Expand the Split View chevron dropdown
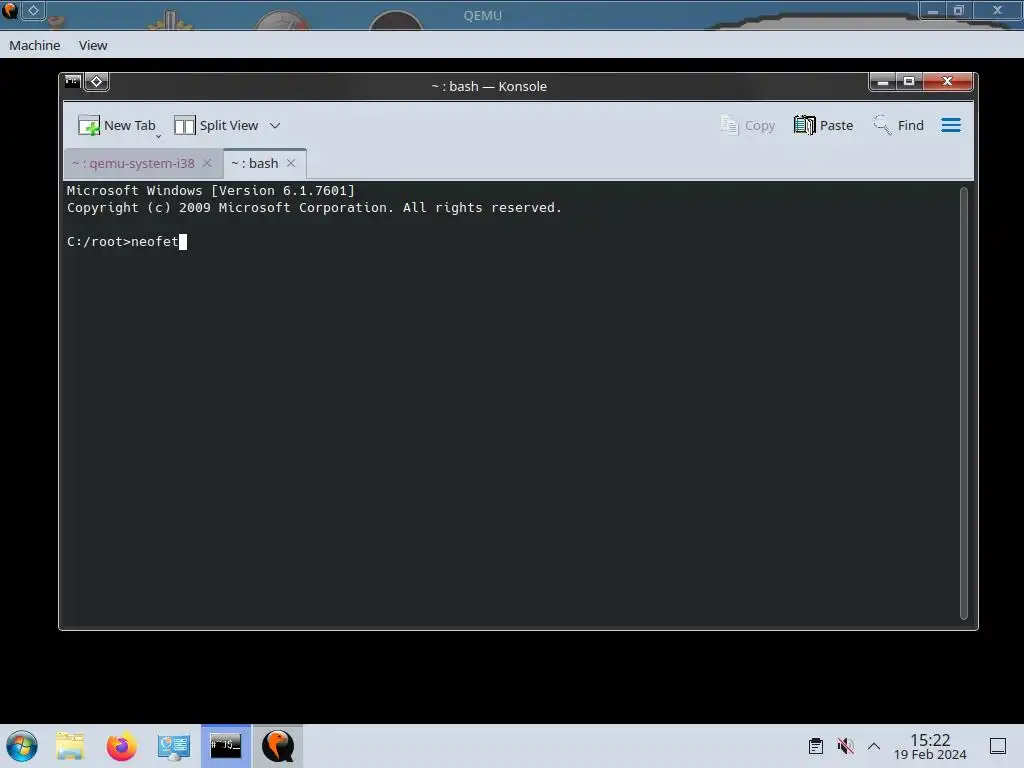This screenshot has width=1024, height=768. [x=275, y=125]
